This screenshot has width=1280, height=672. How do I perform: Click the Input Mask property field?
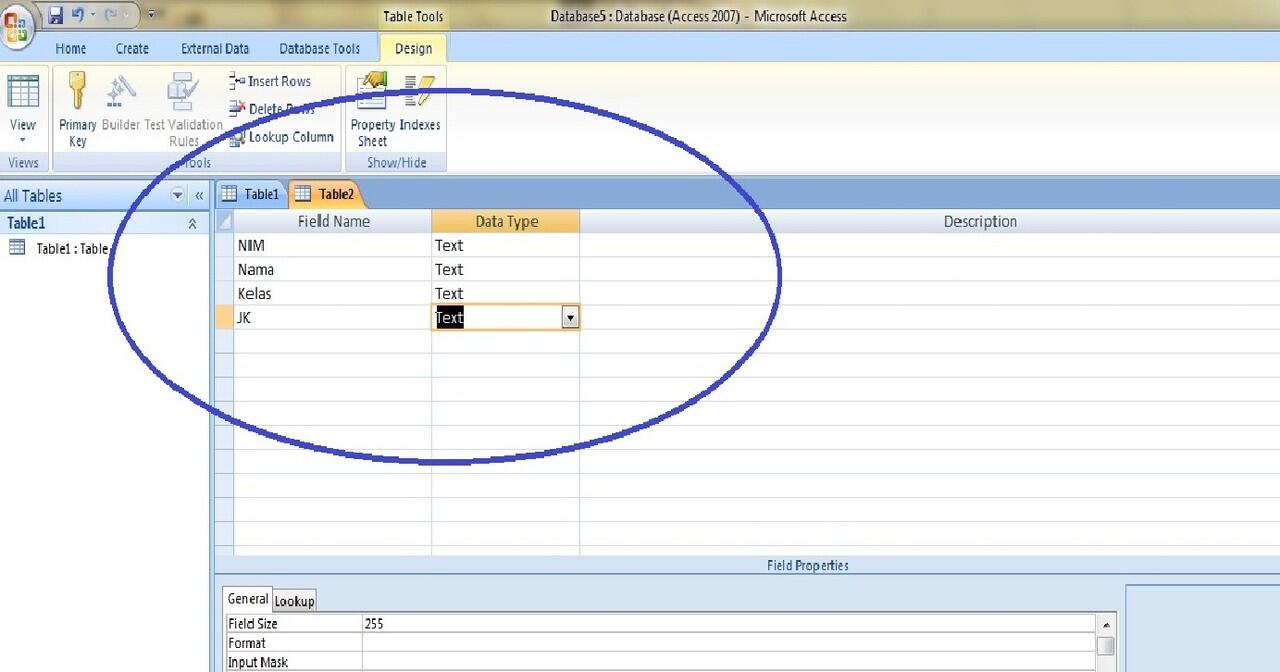coord(729,662)
